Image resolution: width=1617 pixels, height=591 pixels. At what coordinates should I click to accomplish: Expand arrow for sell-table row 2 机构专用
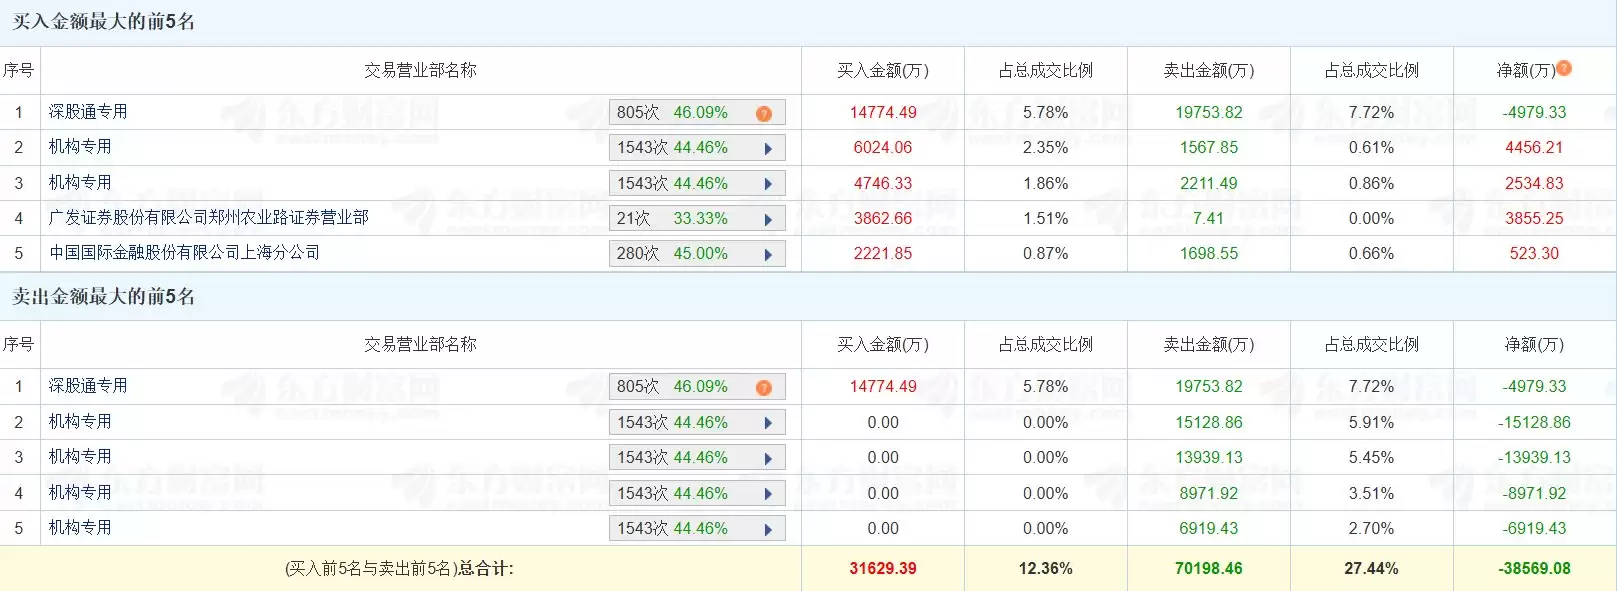pyautogui.click(x=768, y=423)
